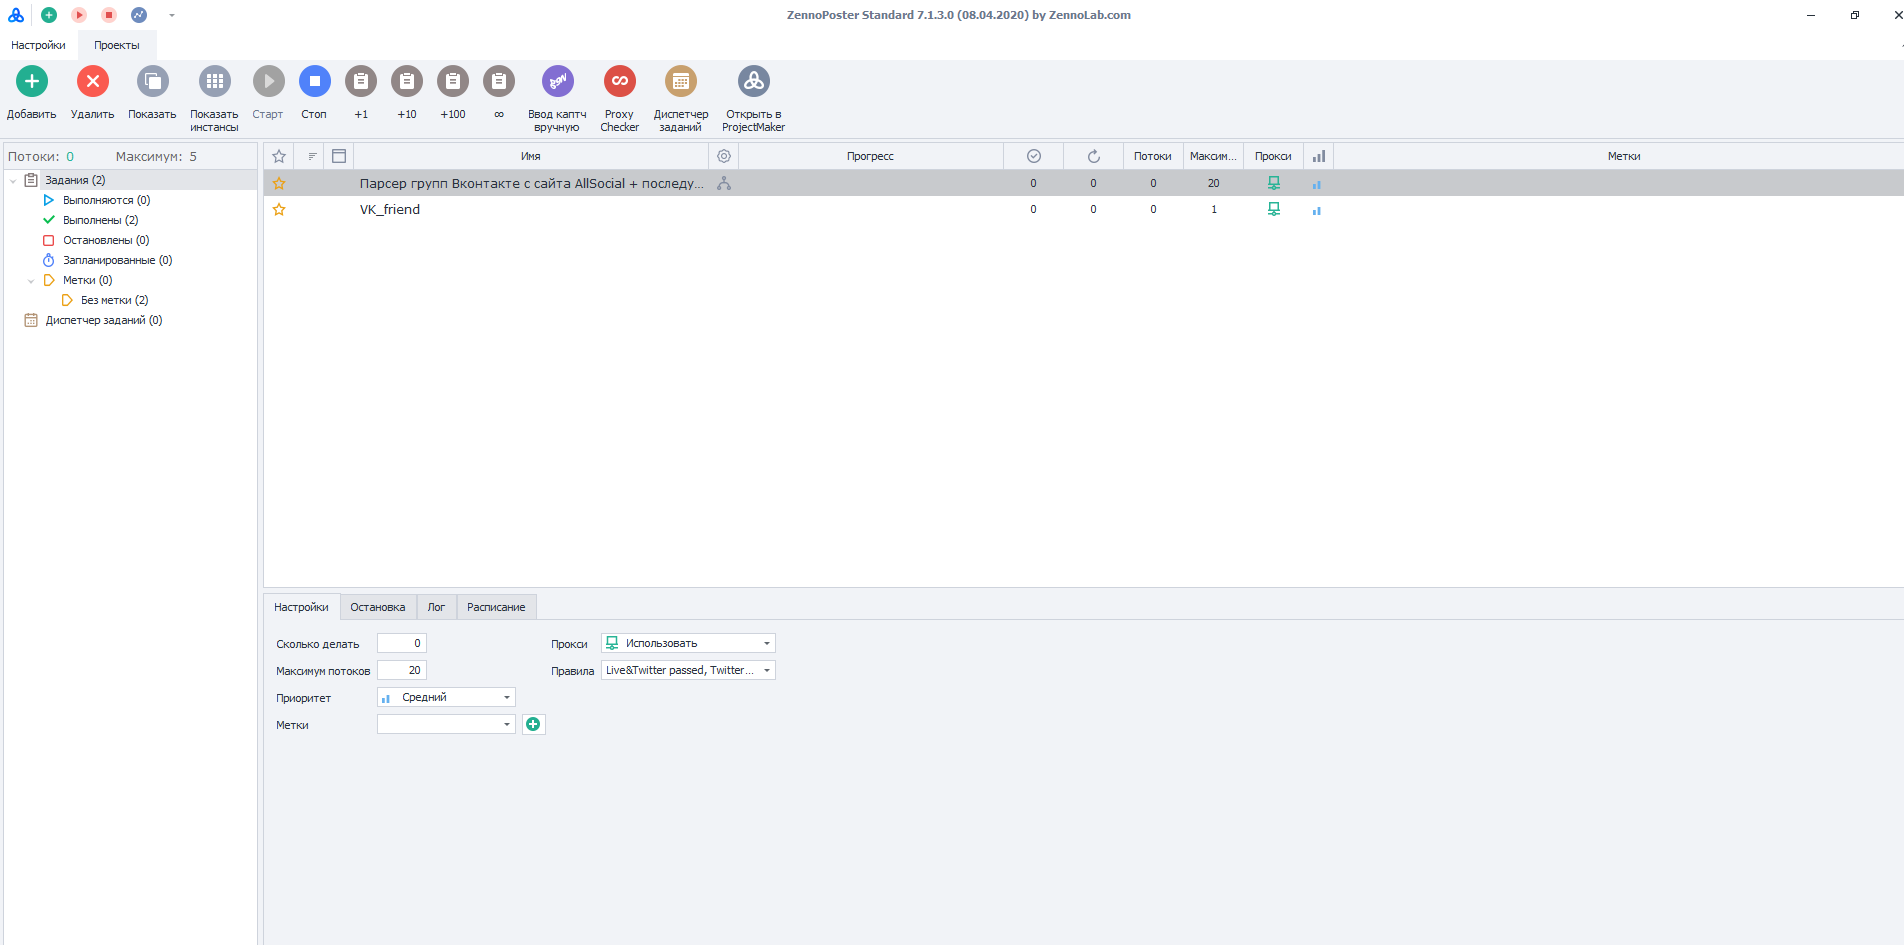Click Открыть в ProjectMaker icon

[754, 81]
